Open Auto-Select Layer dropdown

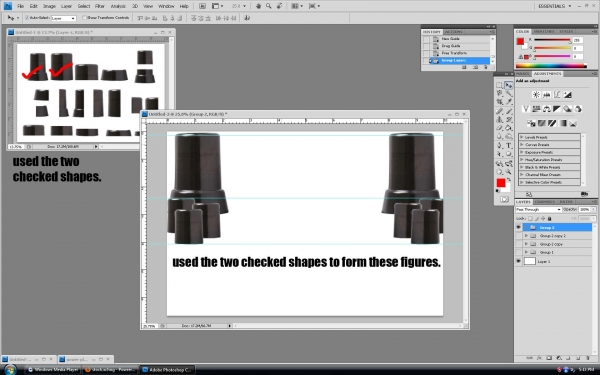tap(64, 18)
